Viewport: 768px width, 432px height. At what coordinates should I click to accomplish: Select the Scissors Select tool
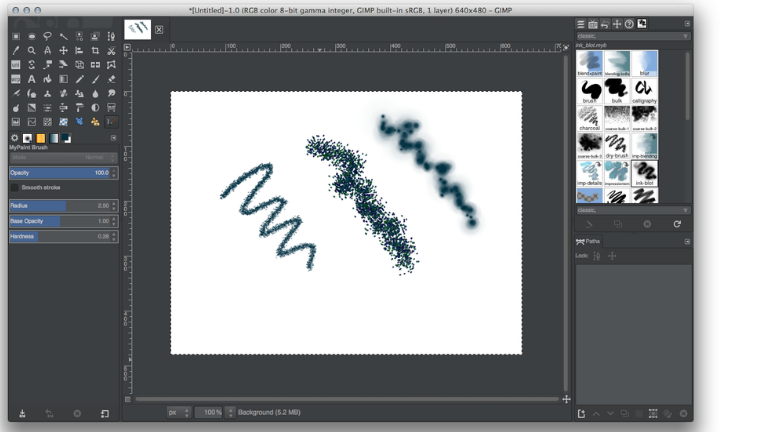click(111, 50)
